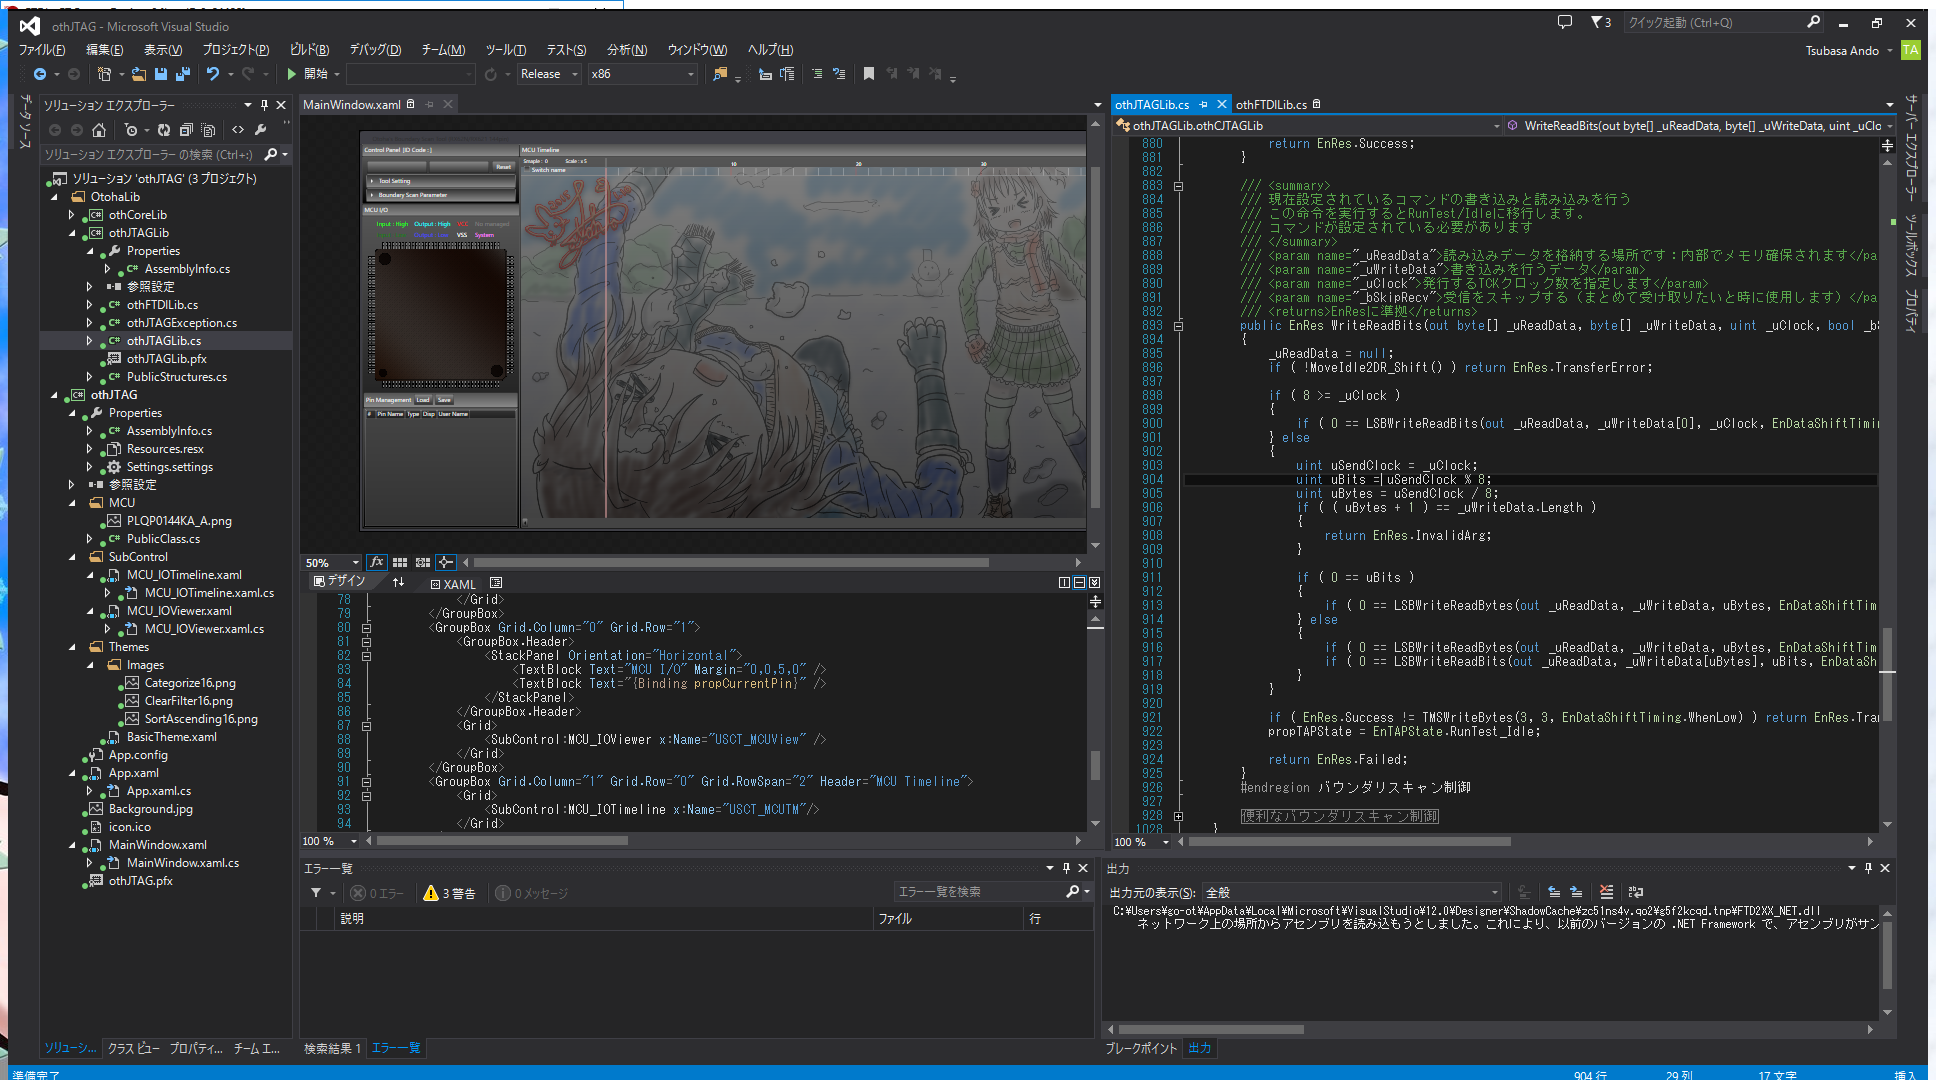Click the Open File toolbar icon

tap(139, 74)
